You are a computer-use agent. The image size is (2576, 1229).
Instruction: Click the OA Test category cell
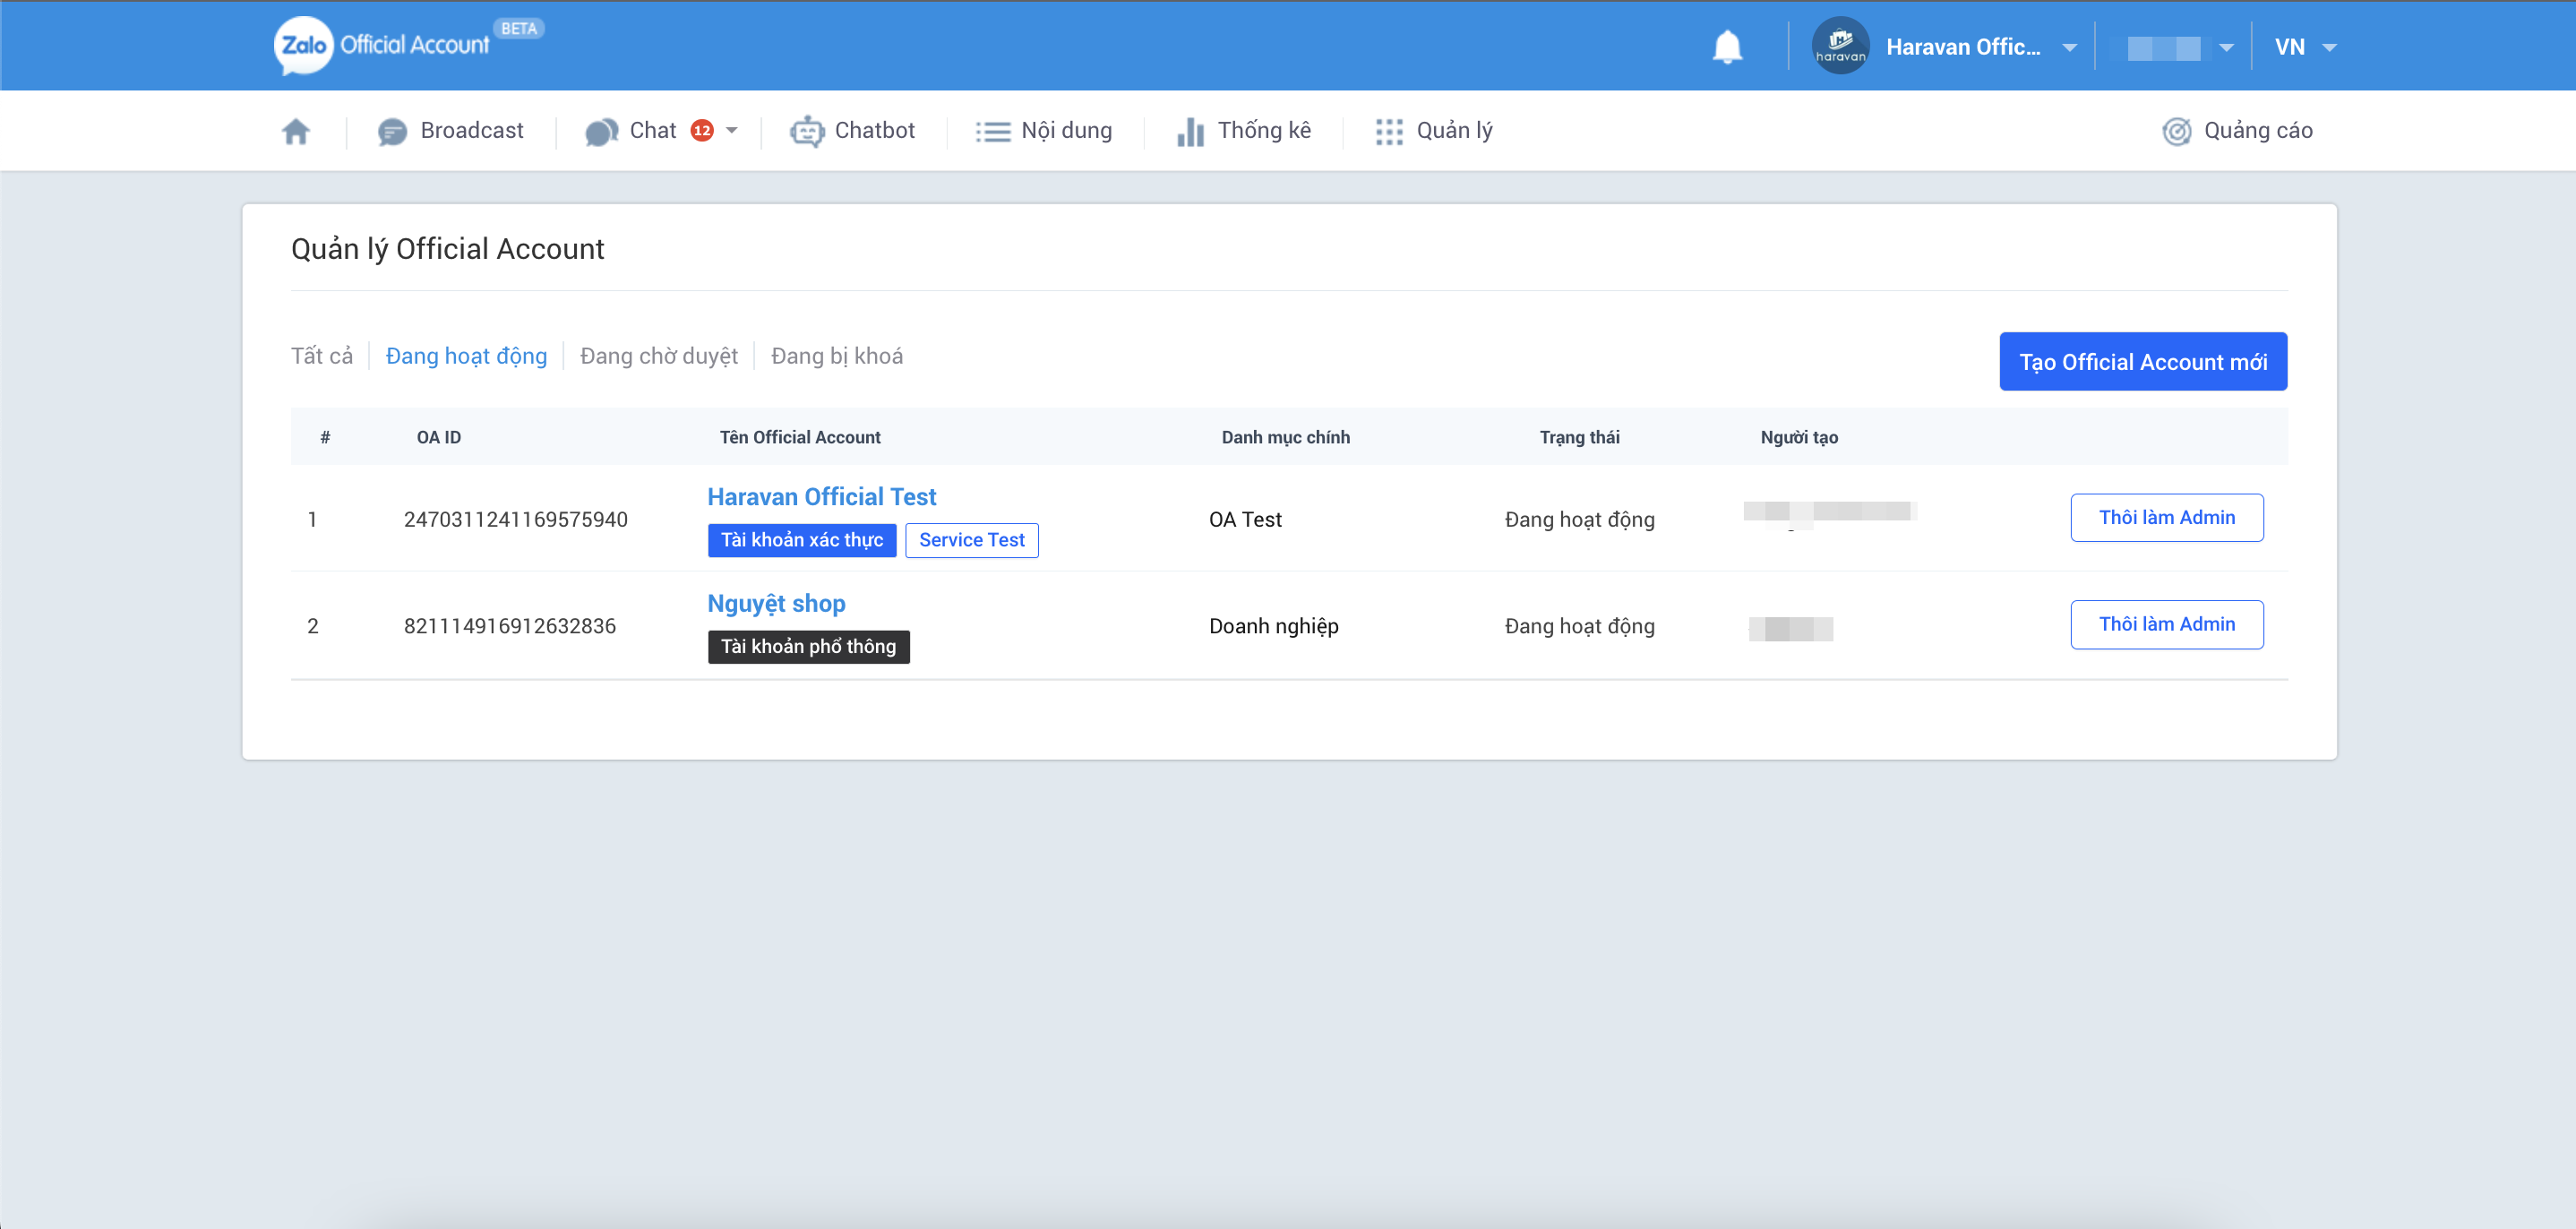[1245, 520]
